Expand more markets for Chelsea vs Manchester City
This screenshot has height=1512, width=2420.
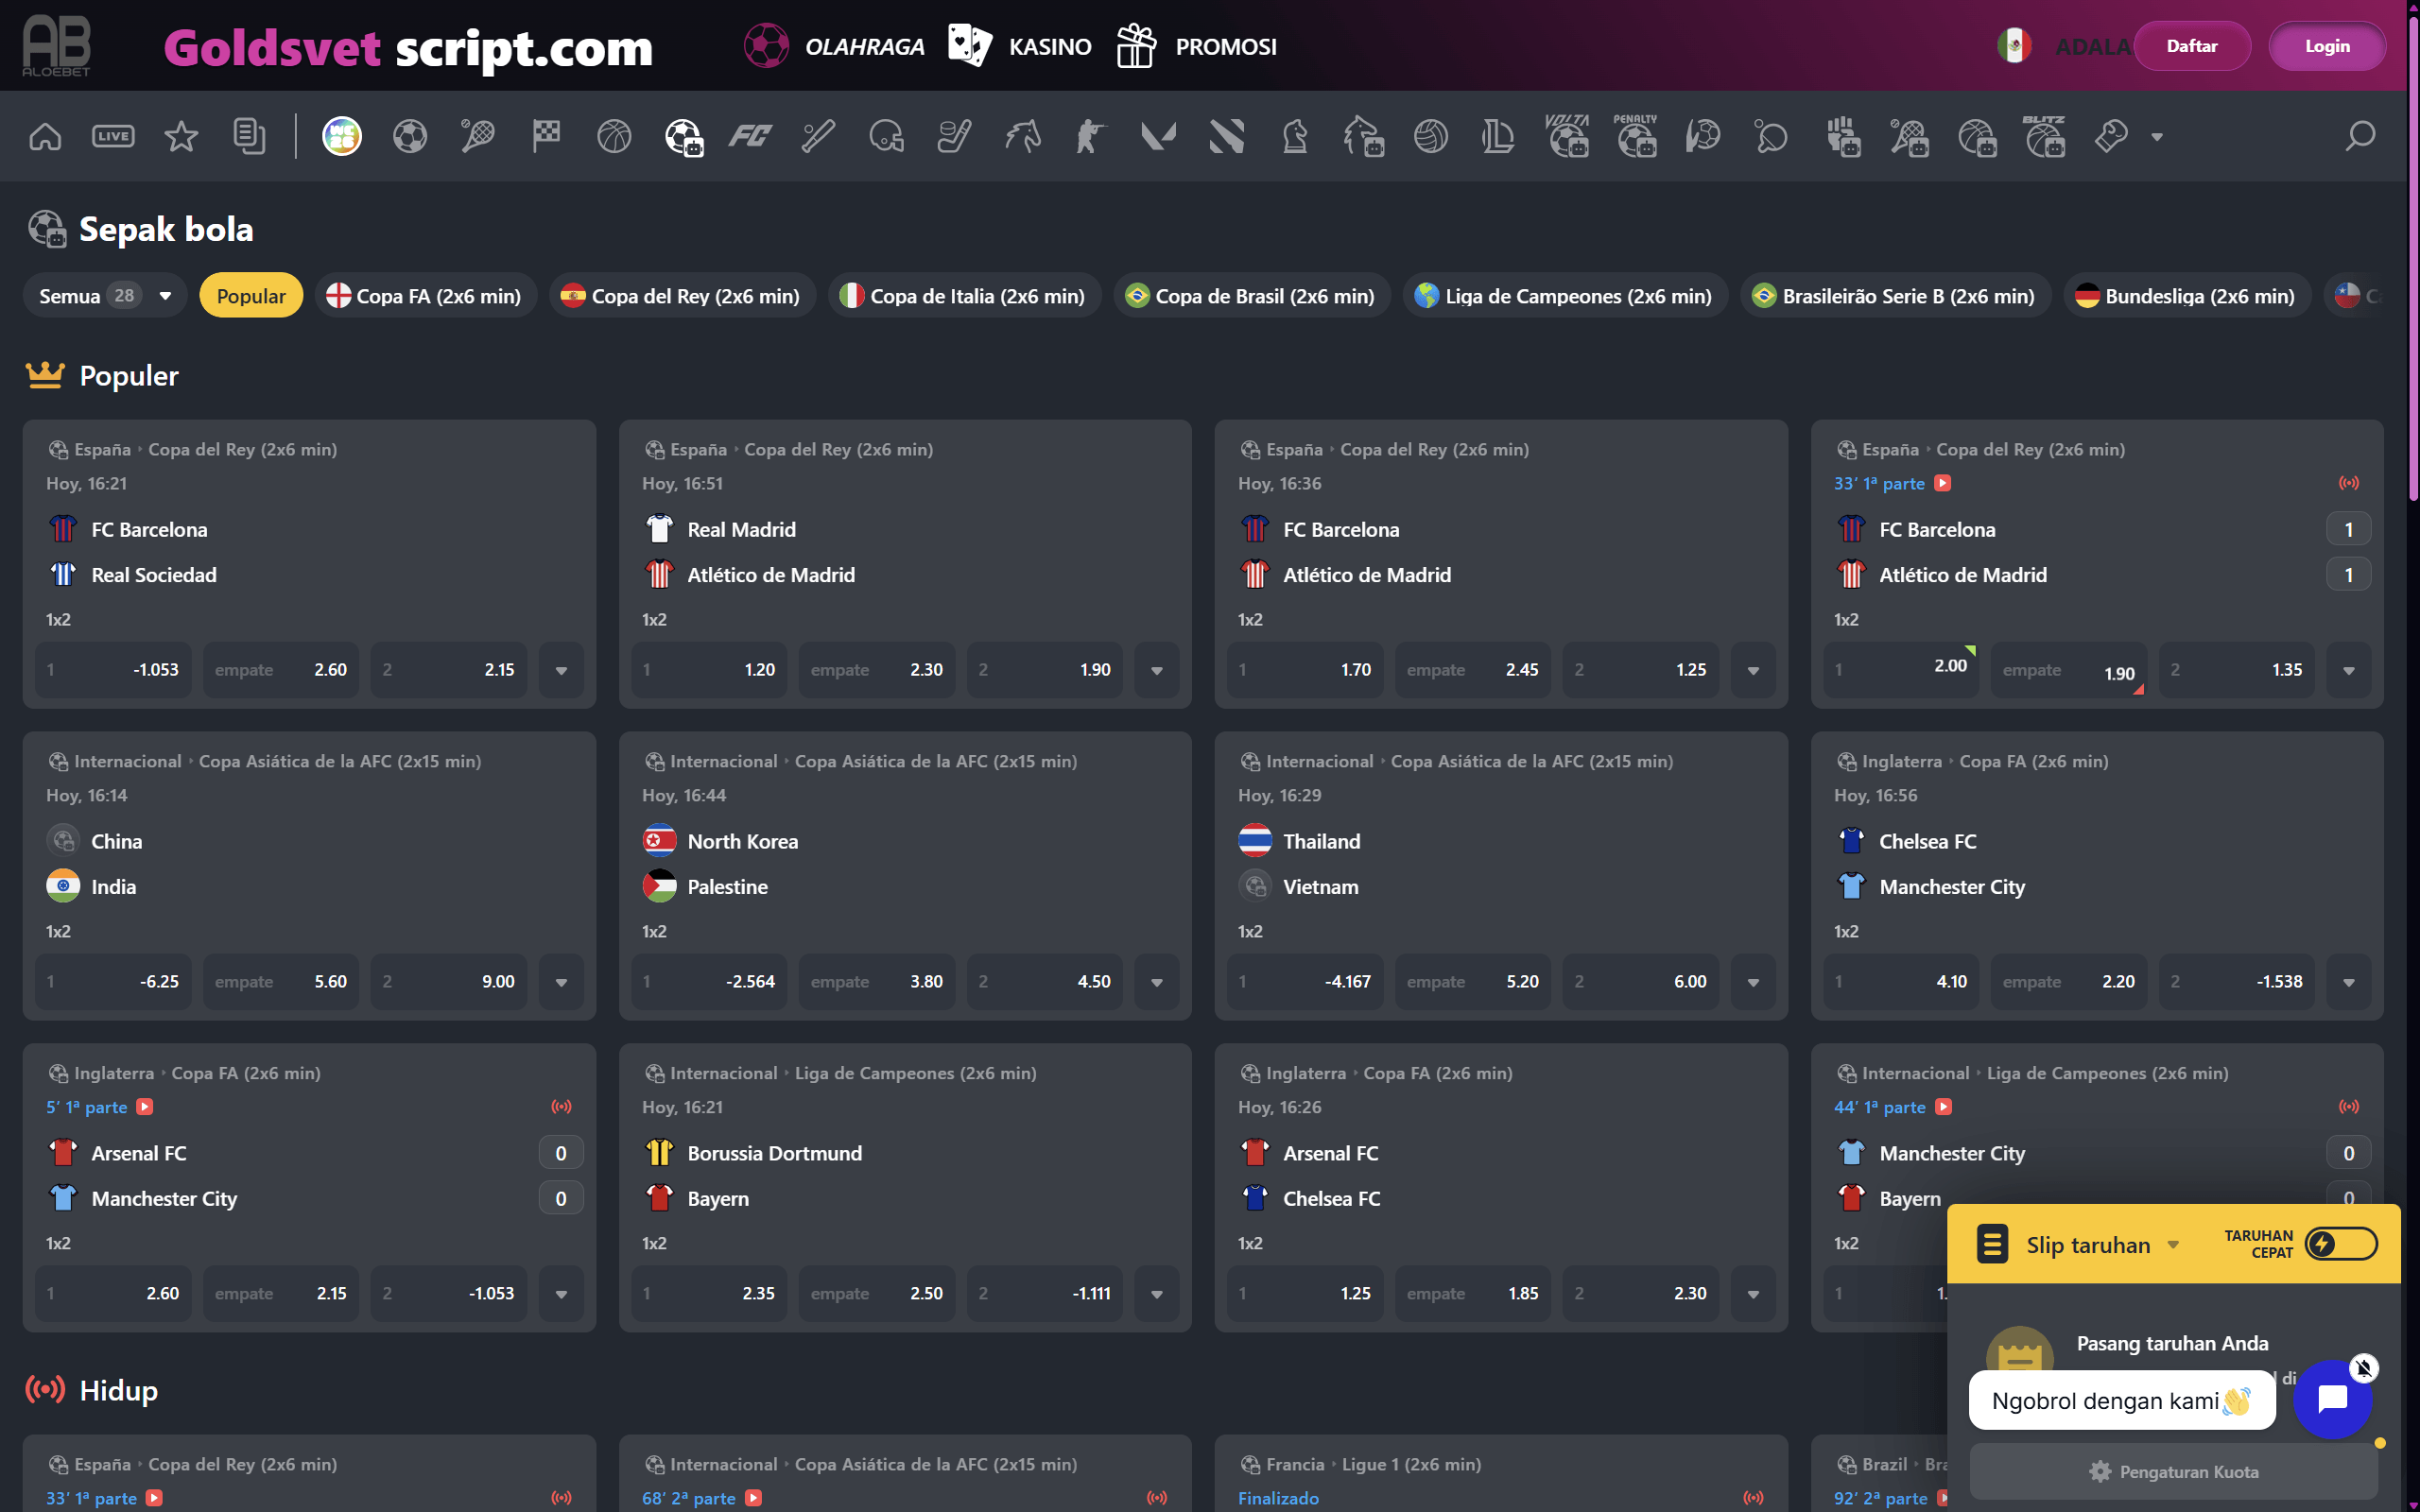tap(2349, 982)
